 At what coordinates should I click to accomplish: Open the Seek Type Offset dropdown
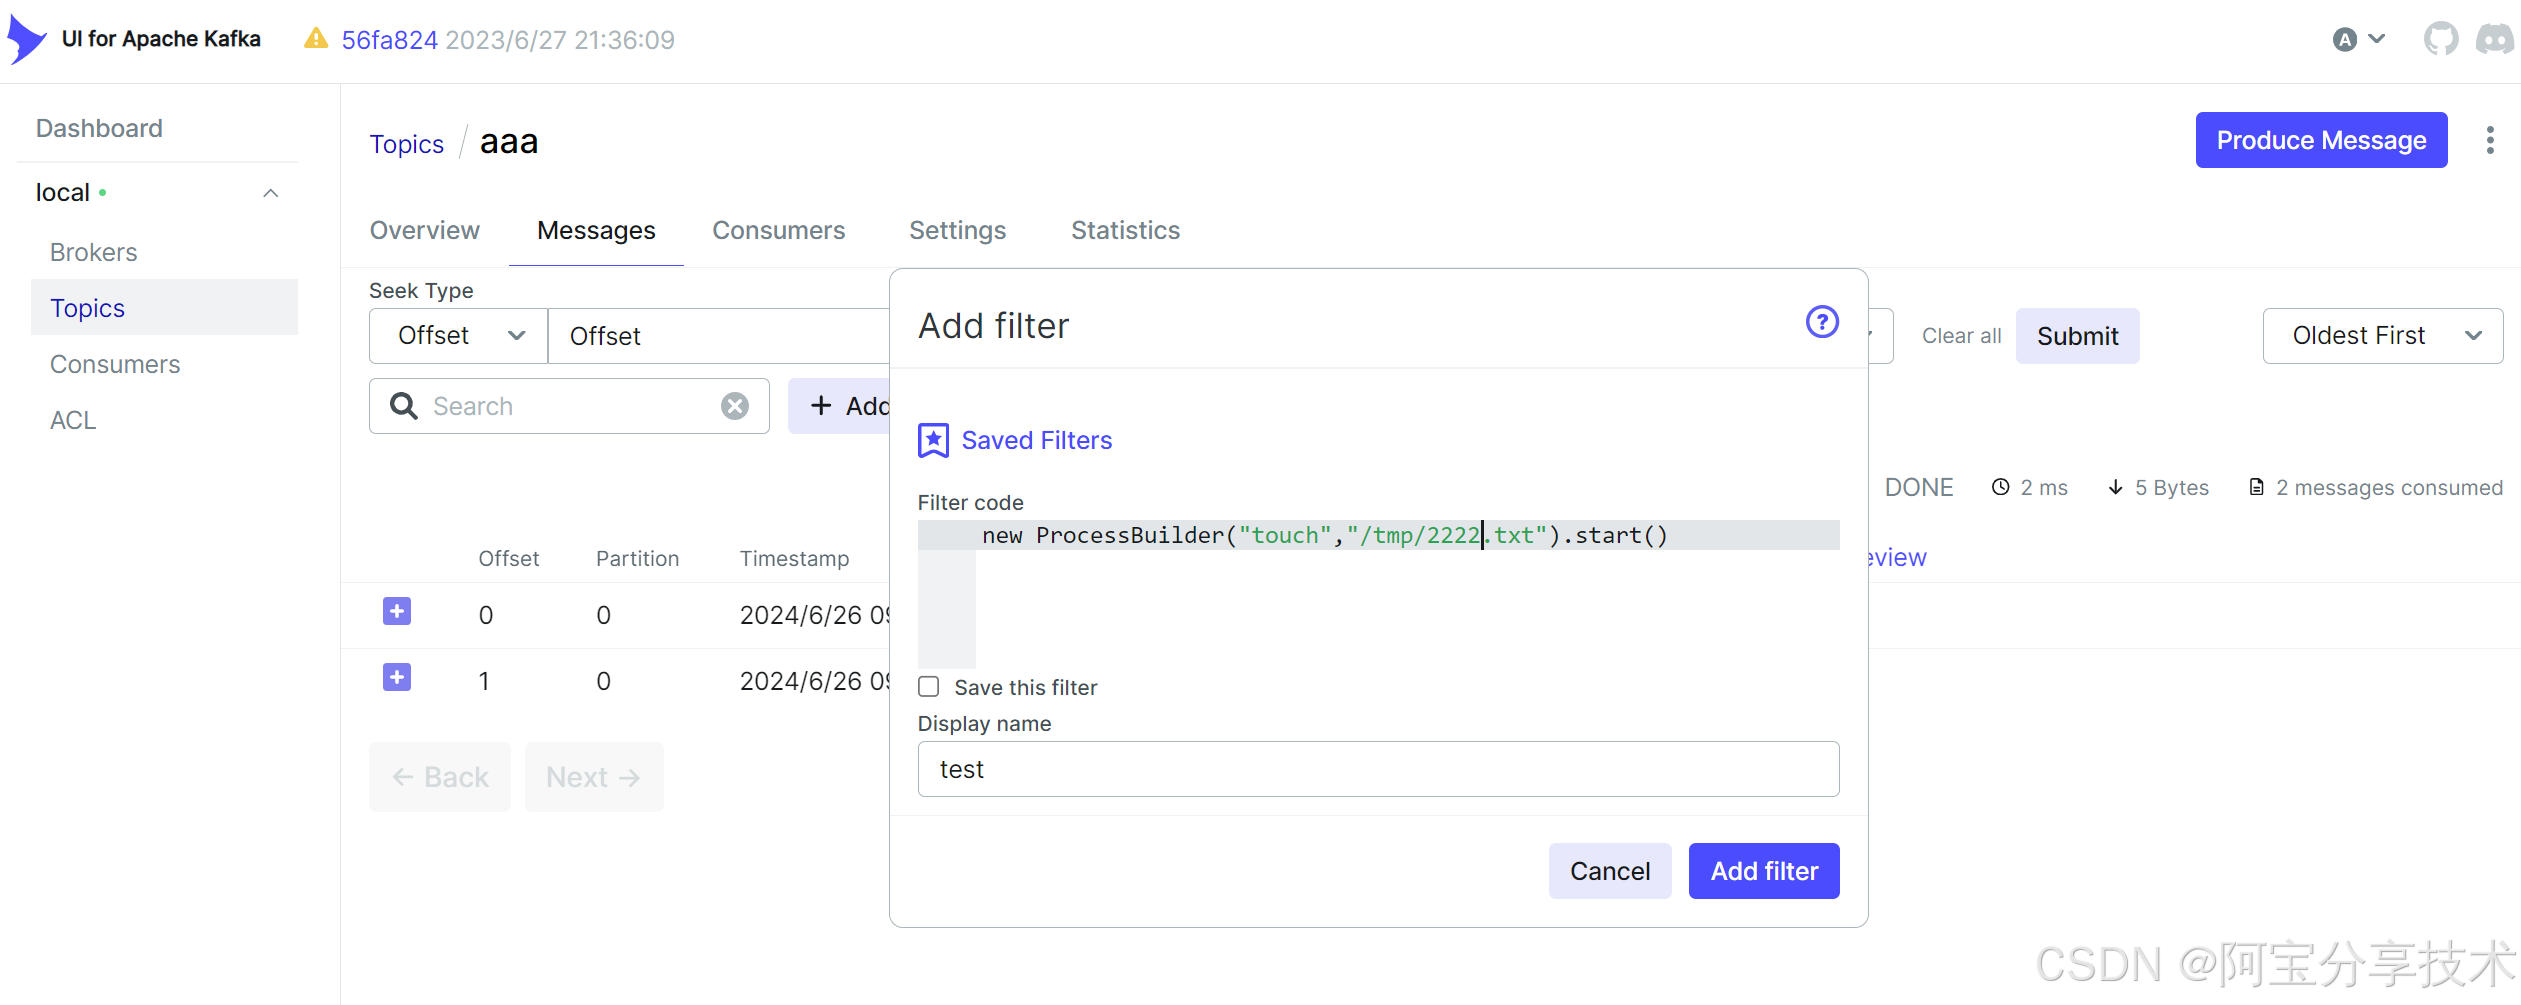pos(458,336)
